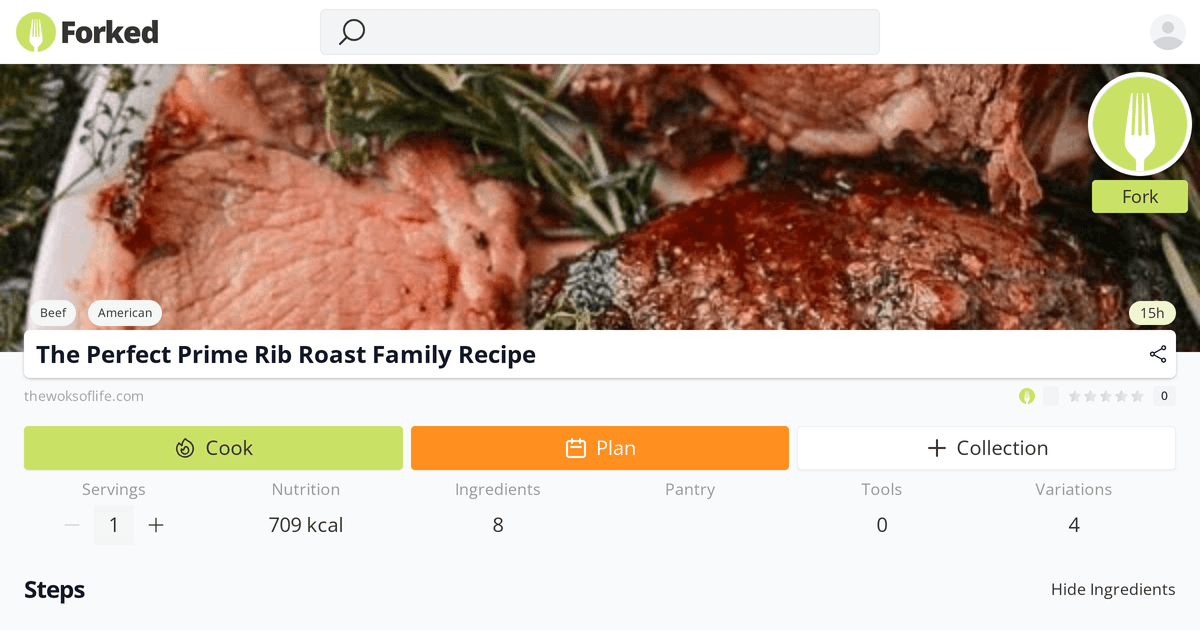Image resolution: width=1200 pixels, height=630 pixels.
Task: Click the search magnifier icon
Action: click(x=352, y=32)
